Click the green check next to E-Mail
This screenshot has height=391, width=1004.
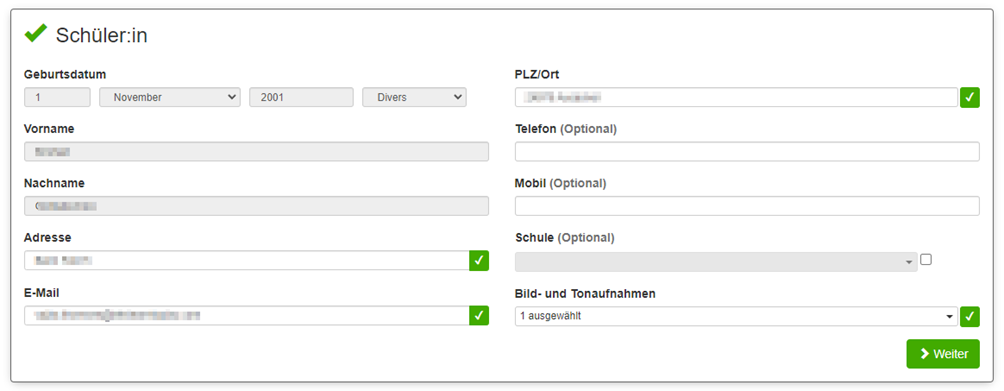479,315
